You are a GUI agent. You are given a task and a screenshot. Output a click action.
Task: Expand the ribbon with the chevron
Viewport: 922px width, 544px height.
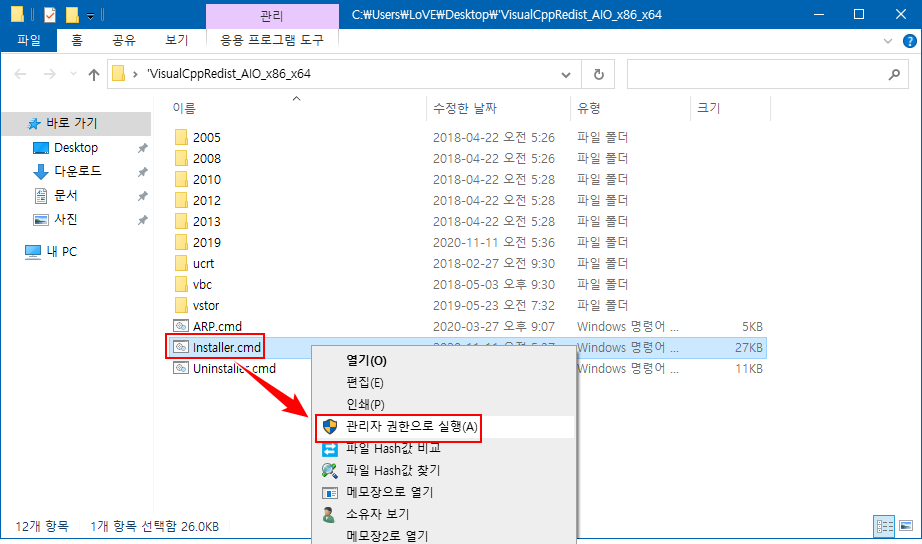tap(888, 41)
